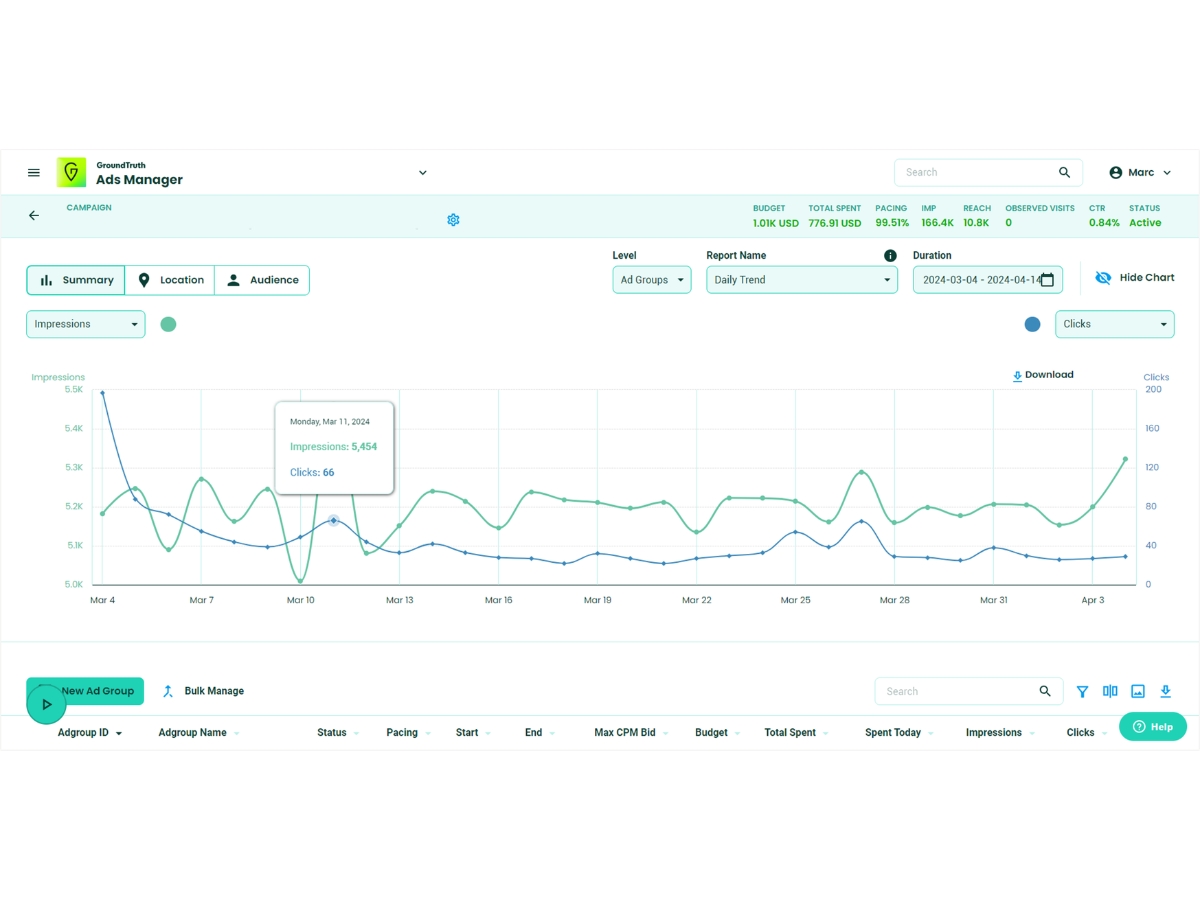
Task: Sort by Impressions column header
Action: tap(1000, 733)
